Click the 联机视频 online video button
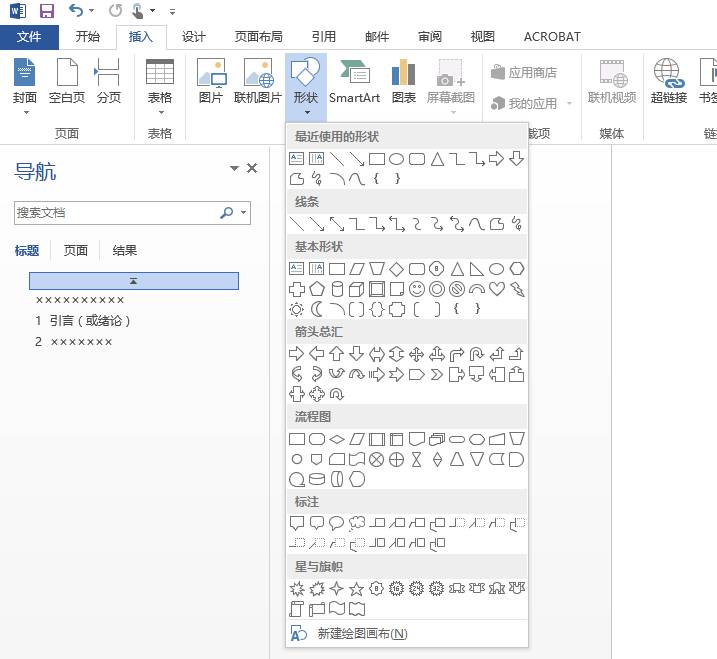This screenshot has height=659, width=717. (x=612, y=81)
